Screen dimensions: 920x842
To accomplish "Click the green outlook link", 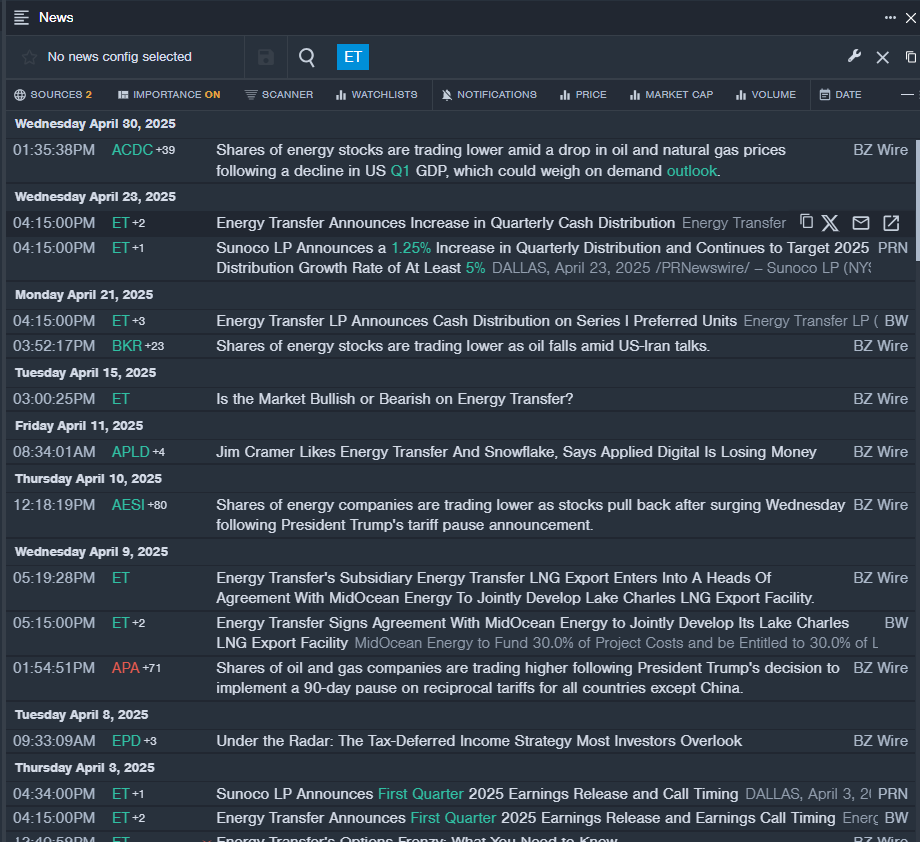I will (x=692, y=171).
